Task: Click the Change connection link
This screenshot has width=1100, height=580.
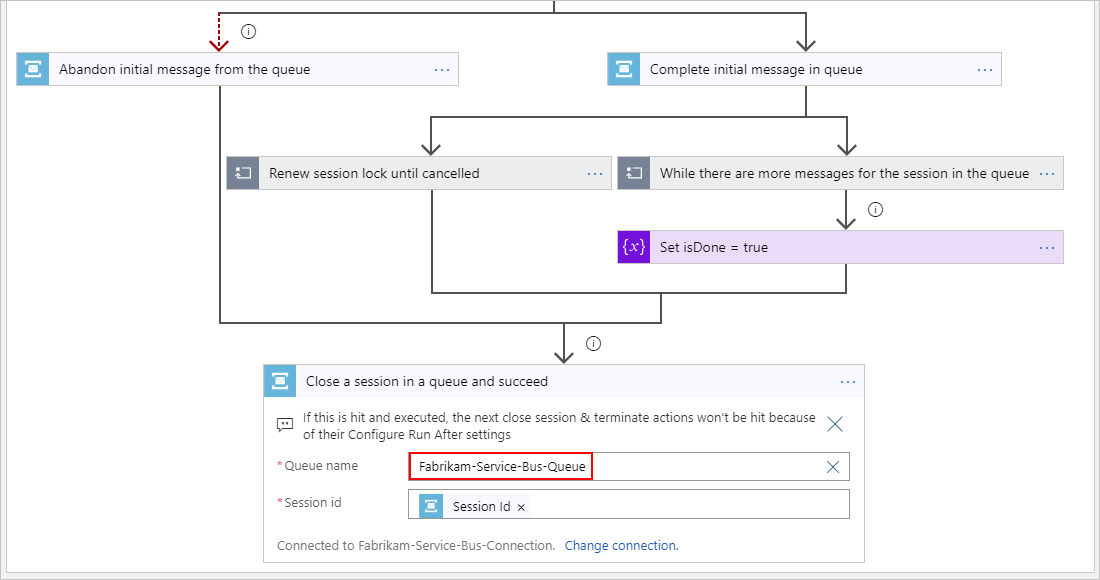Action: tap(621, 546)
